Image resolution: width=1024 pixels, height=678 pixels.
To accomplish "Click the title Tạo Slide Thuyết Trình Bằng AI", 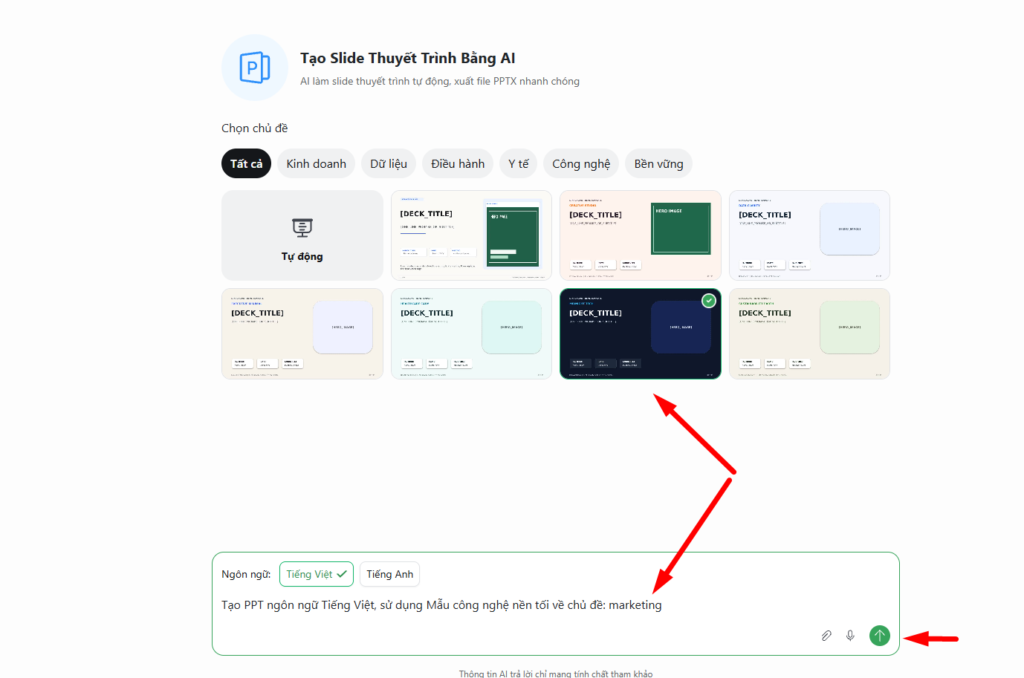I will click(x=408, y=58).
